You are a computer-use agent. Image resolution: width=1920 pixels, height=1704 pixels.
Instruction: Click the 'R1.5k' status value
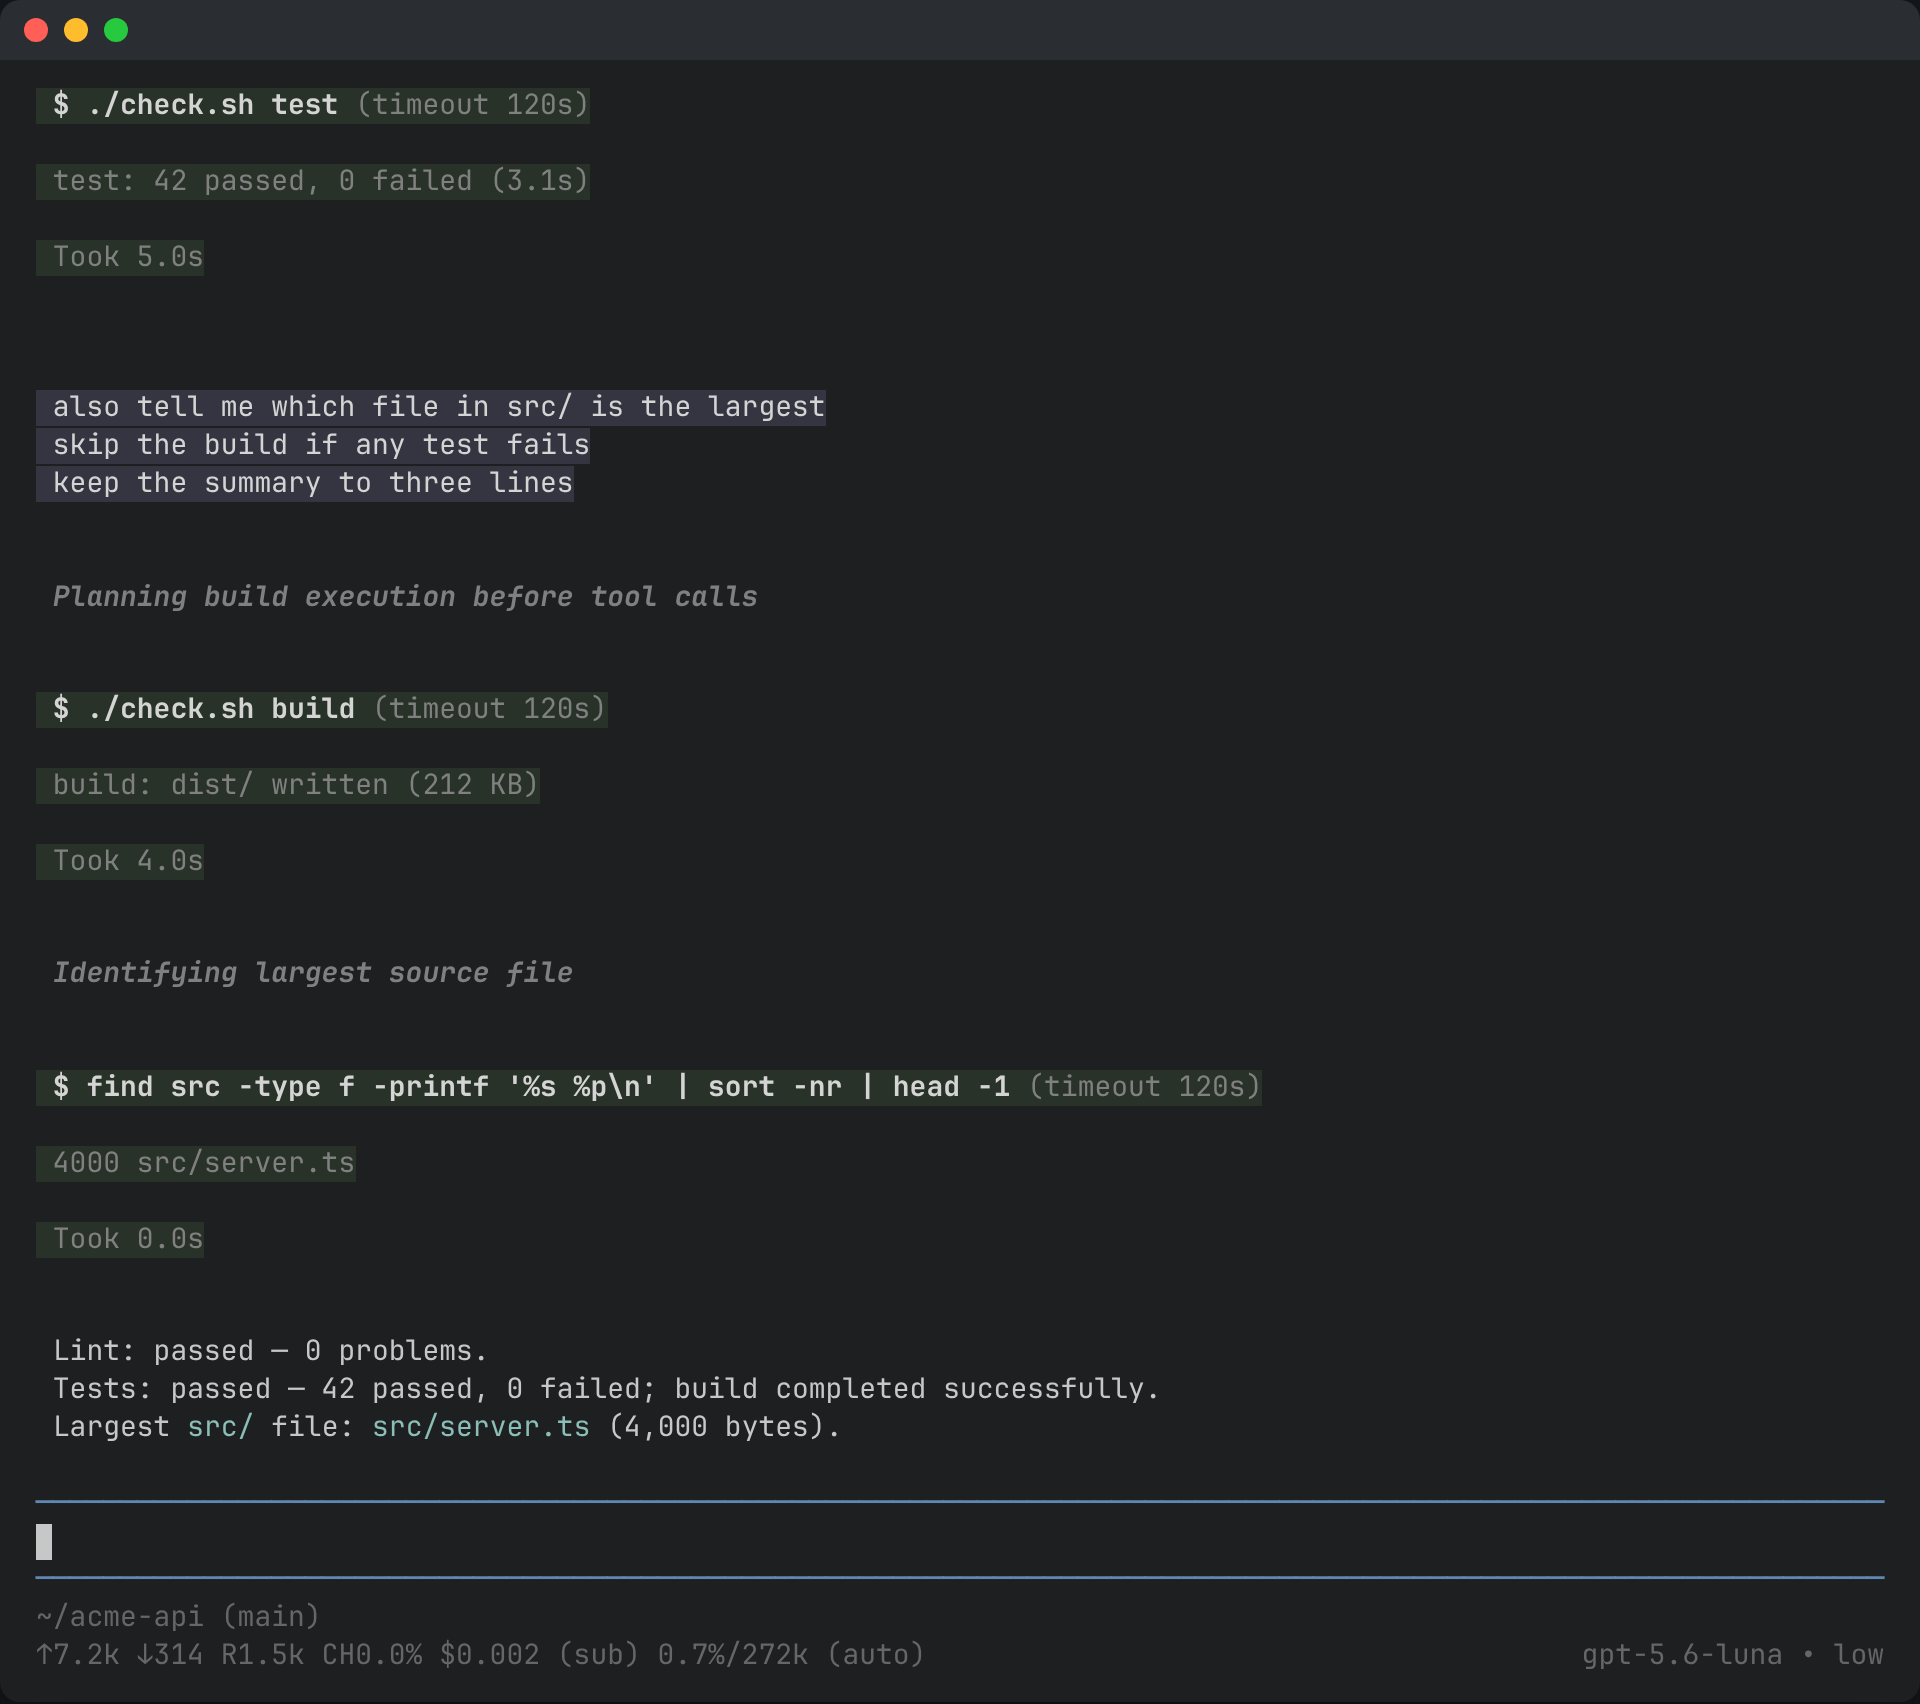tap(262, 1655)
